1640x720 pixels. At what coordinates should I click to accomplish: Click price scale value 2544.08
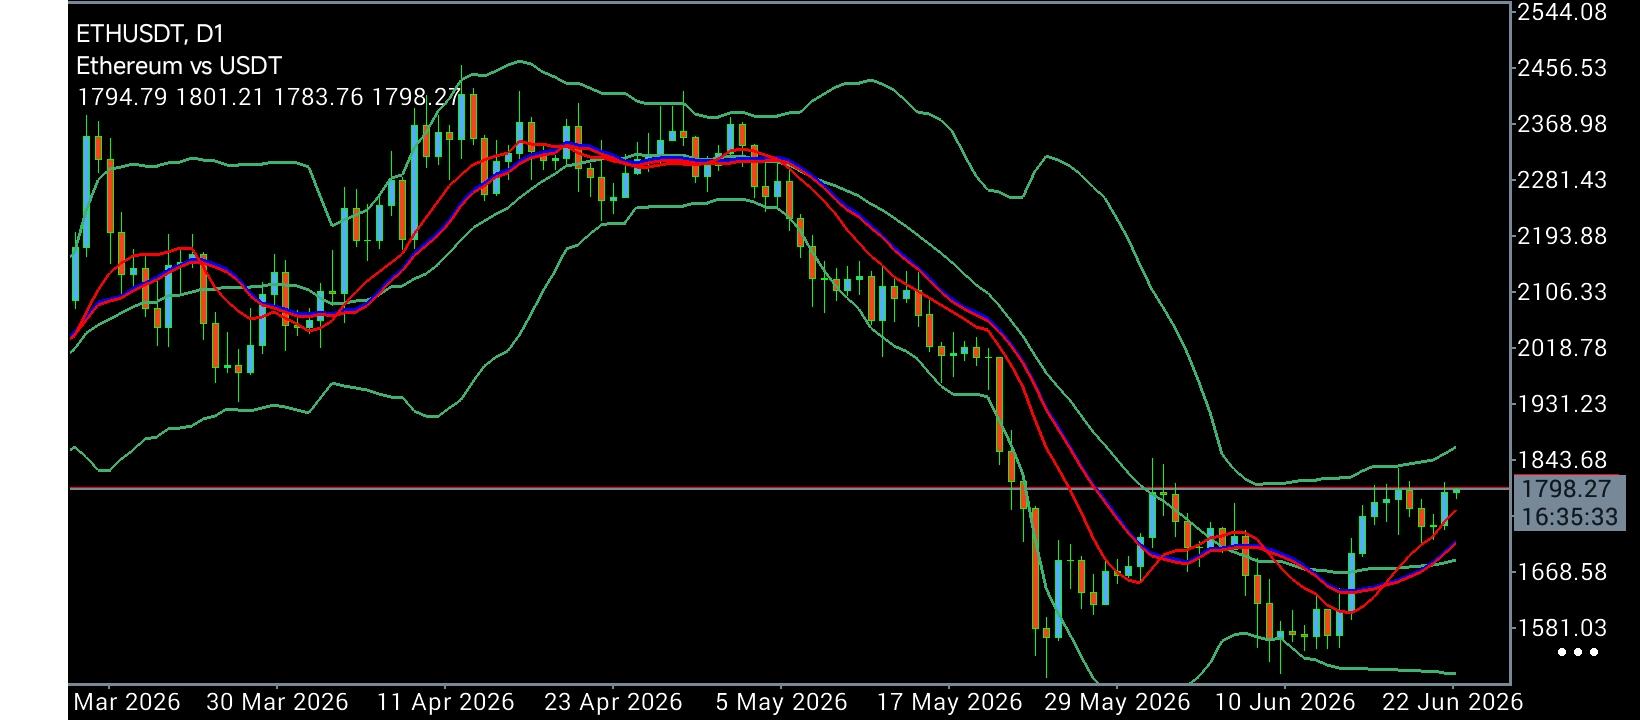1561,12
